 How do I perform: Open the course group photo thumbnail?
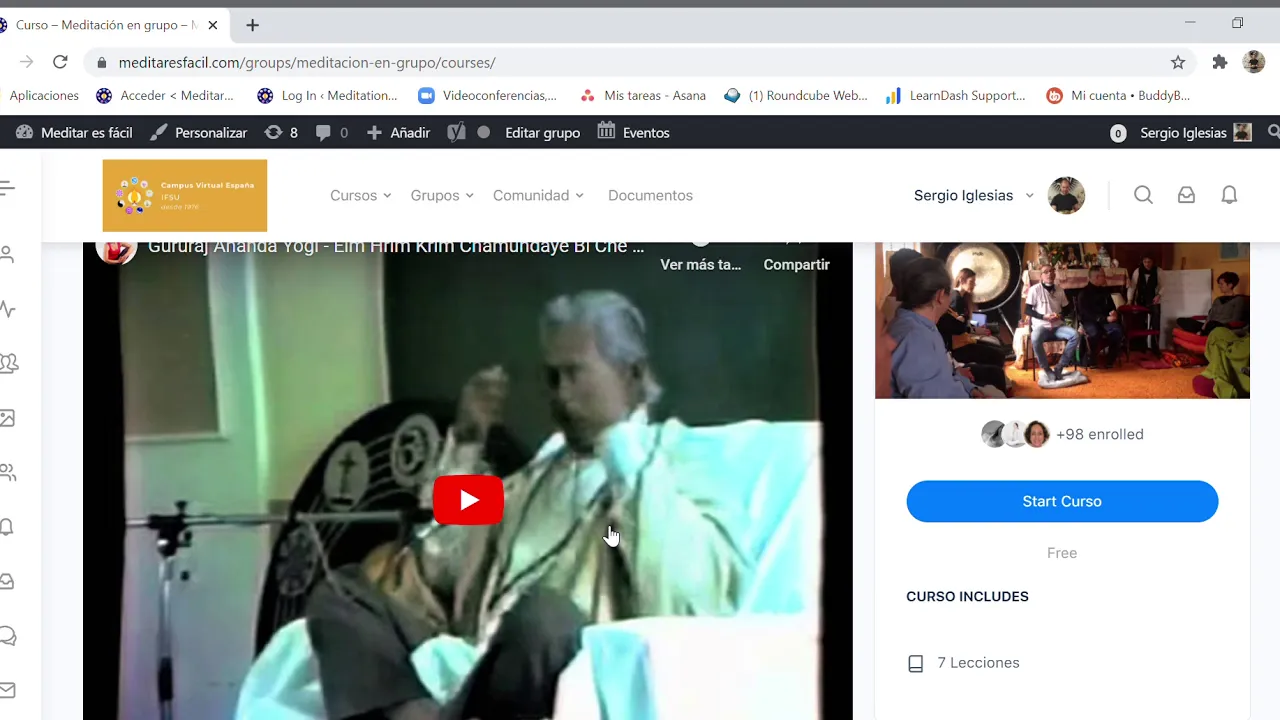1062,320
